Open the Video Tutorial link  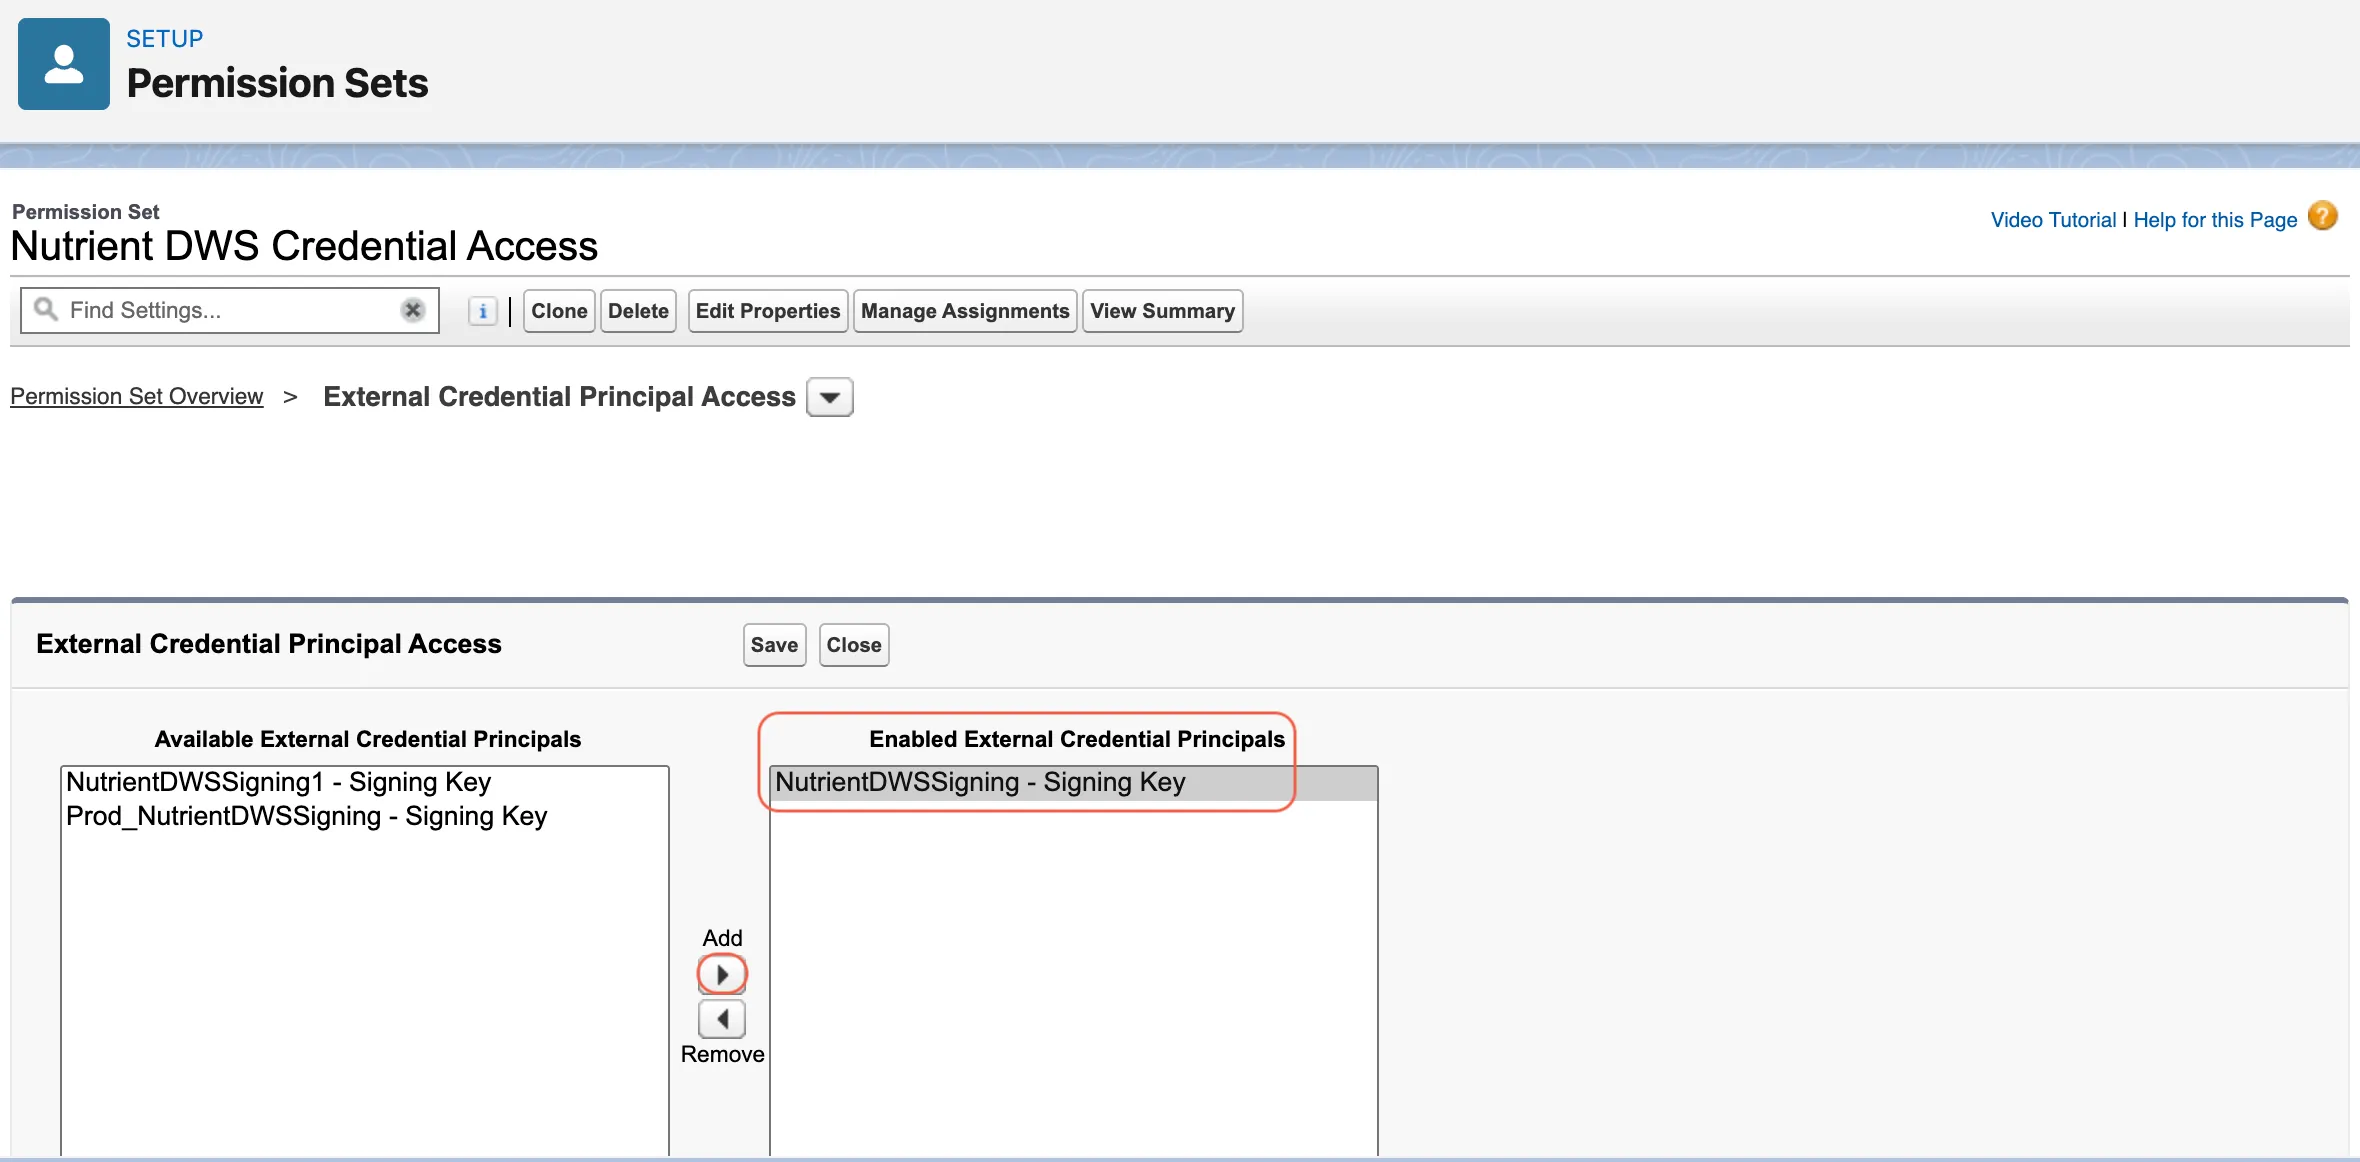click(x=2053, y=220)
